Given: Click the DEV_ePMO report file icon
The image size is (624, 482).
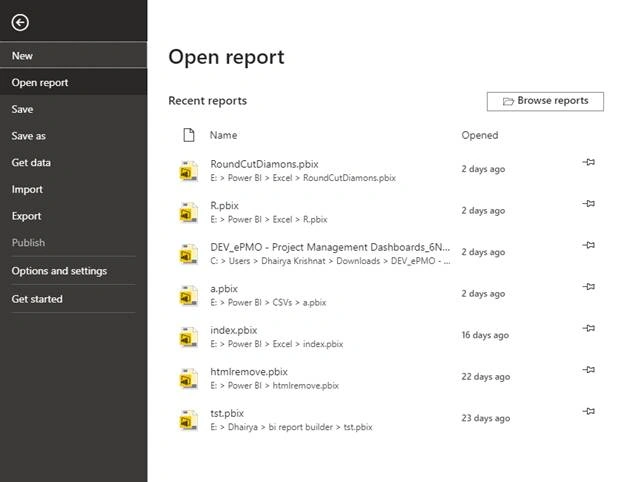Looking at the screenshot, I should point(188,254).
